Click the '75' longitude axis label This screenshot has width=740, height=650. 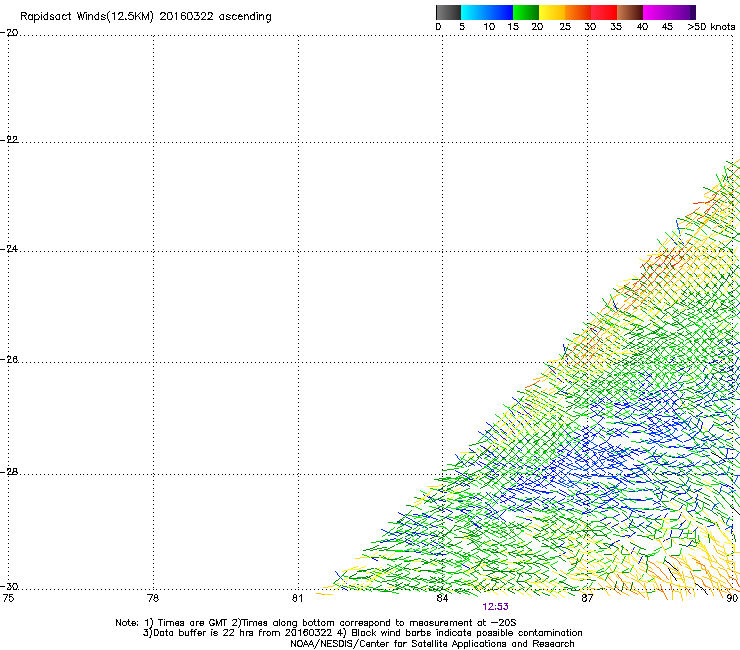tap(8, 598)
